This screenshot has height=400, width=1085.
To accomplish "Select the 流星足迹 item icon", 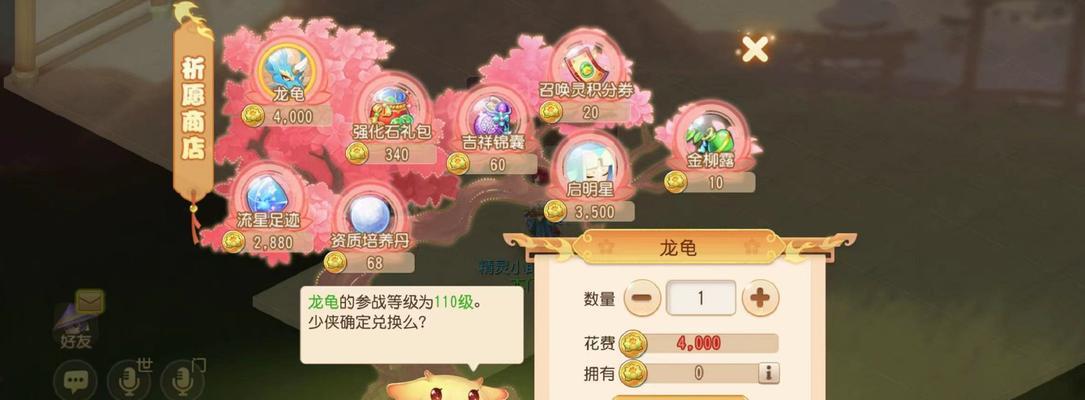I will coord(267,194).
